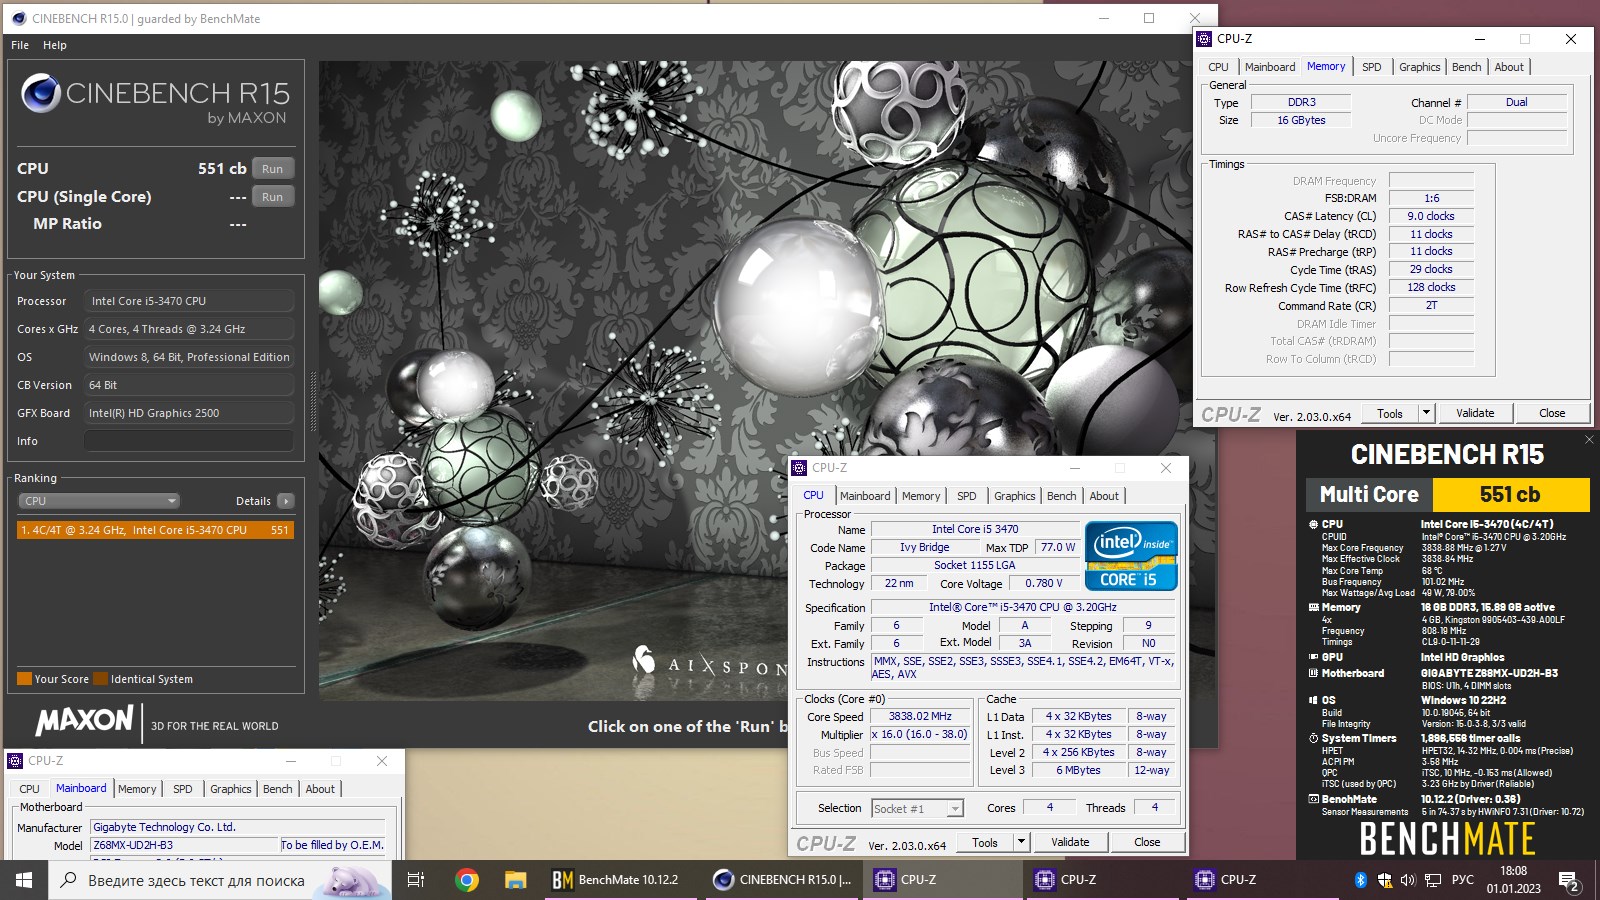Launch Google Chrome from the taskbar
The width and height of the screenshot is (1600, 900).
[466, 880]
